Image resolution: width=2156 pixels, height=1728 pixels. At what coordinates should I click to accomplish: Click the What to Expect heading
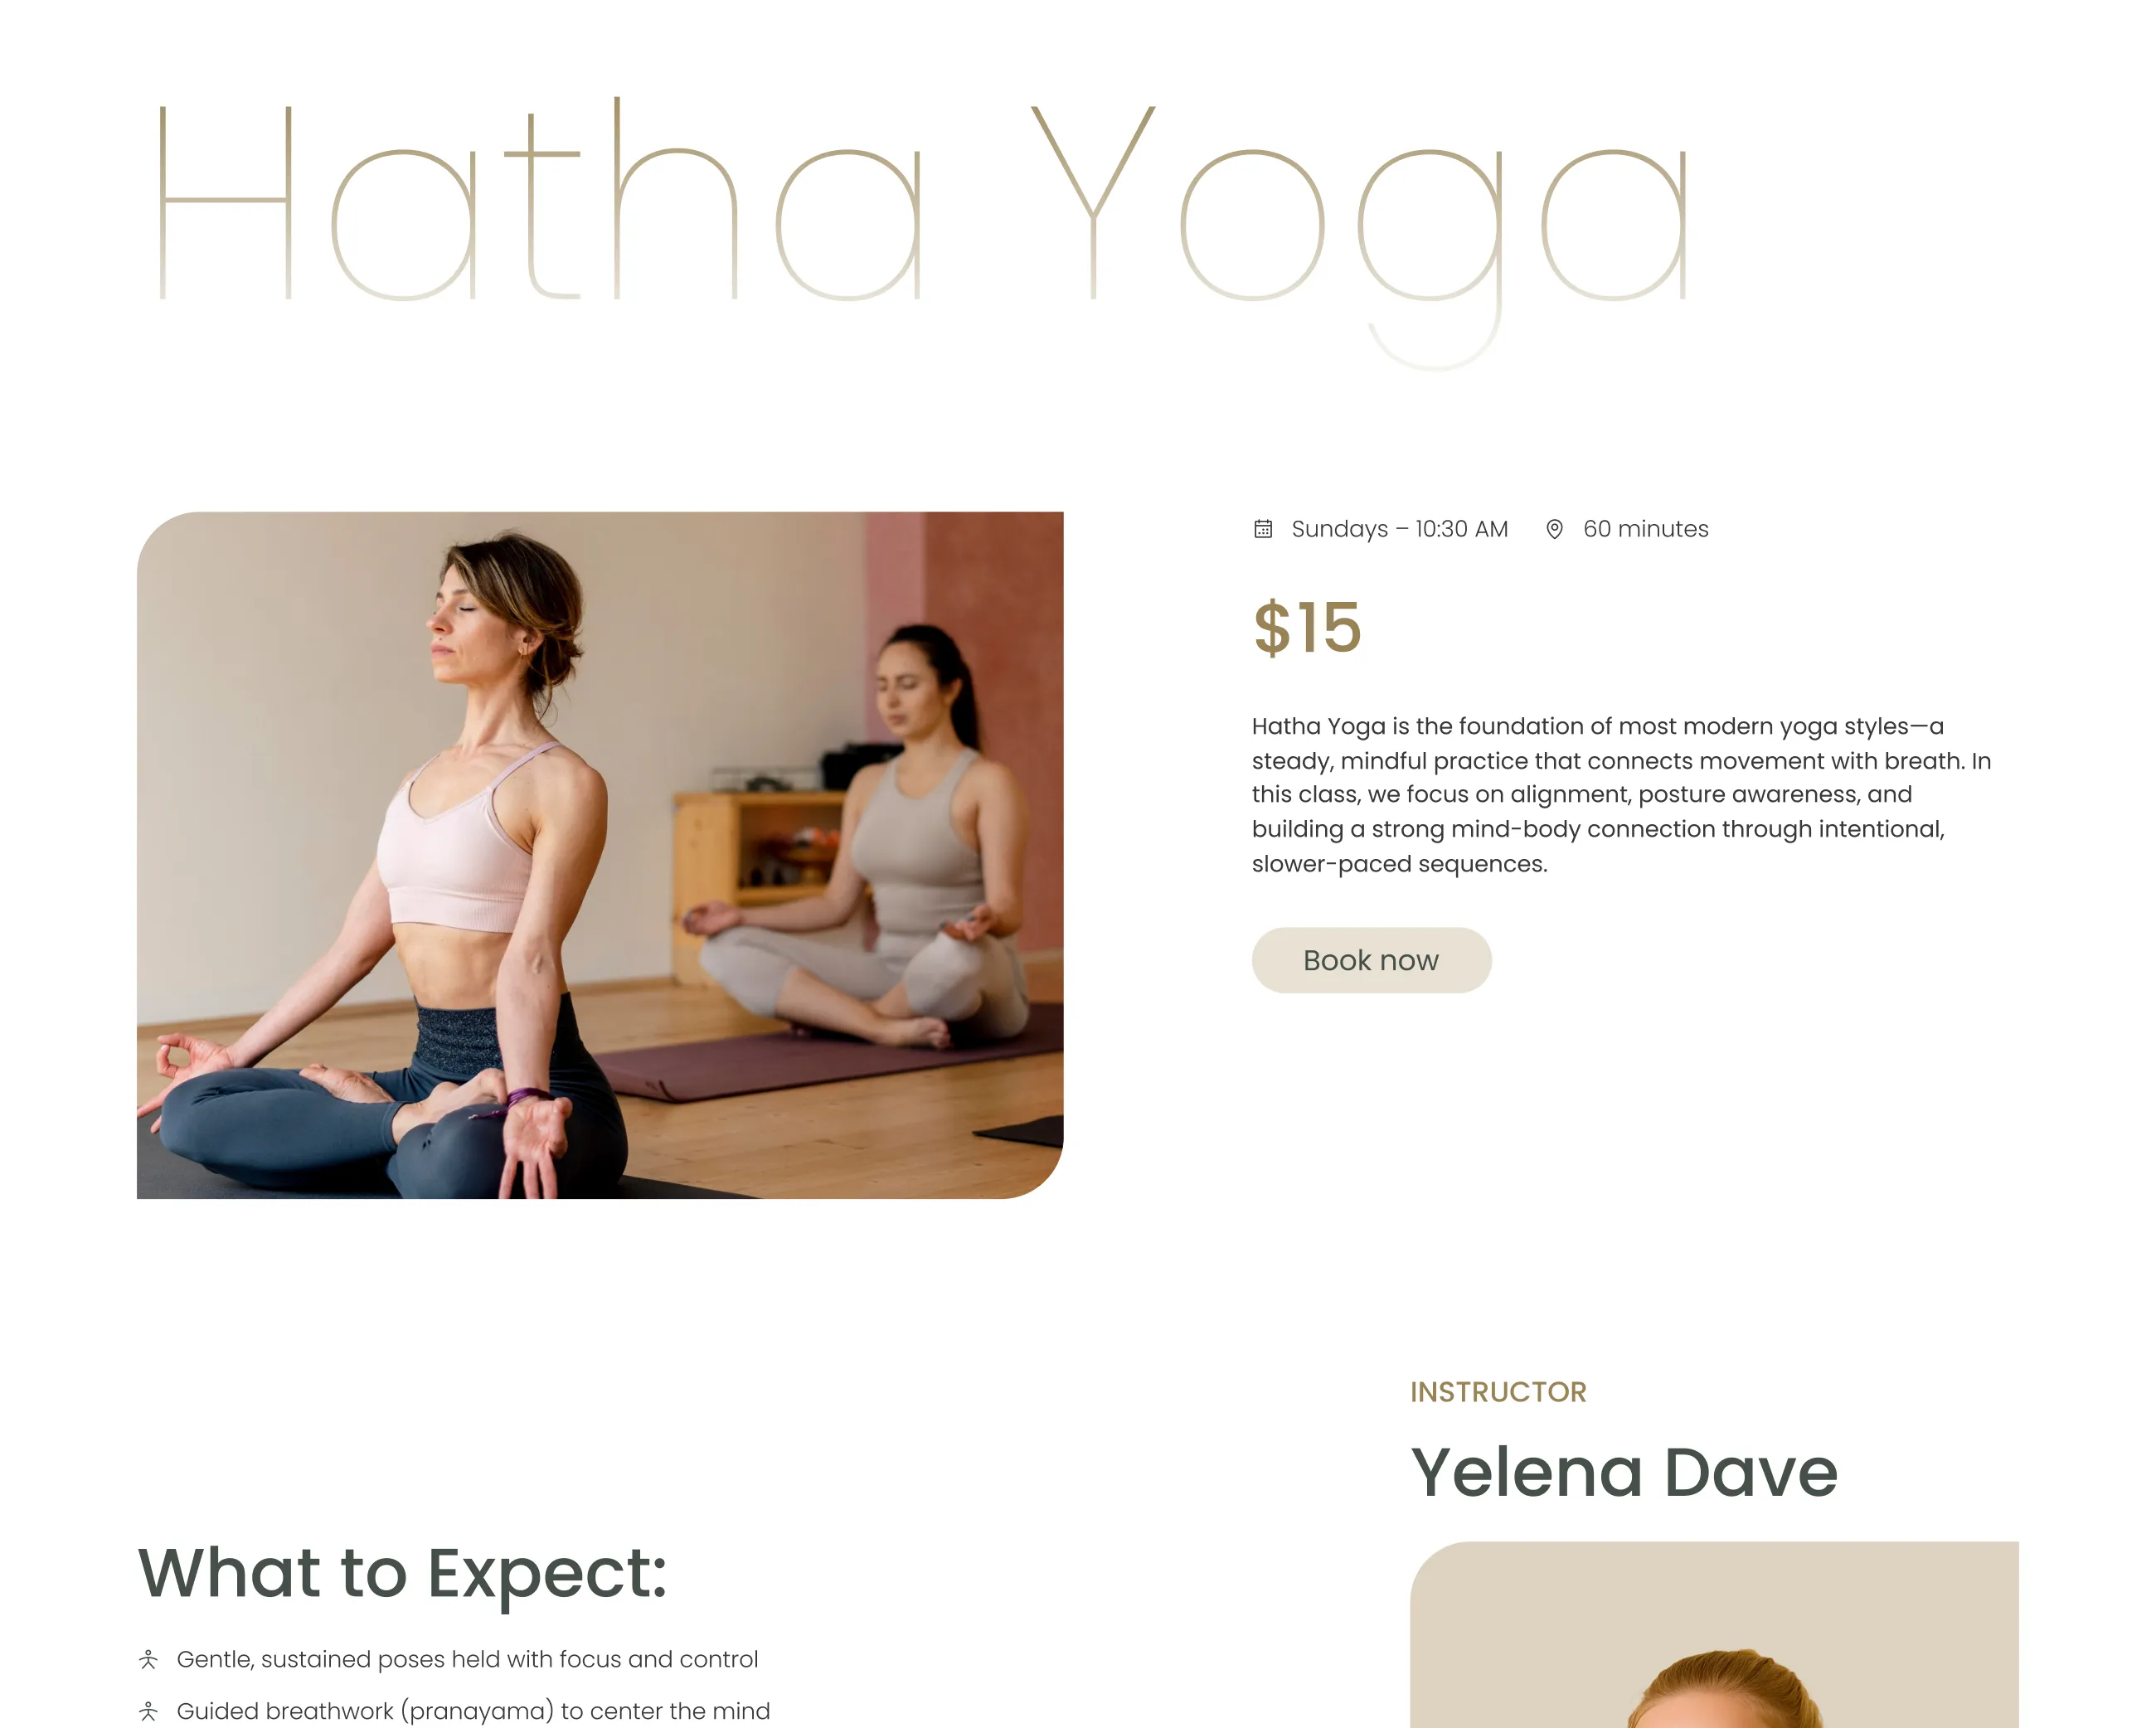402,1574
